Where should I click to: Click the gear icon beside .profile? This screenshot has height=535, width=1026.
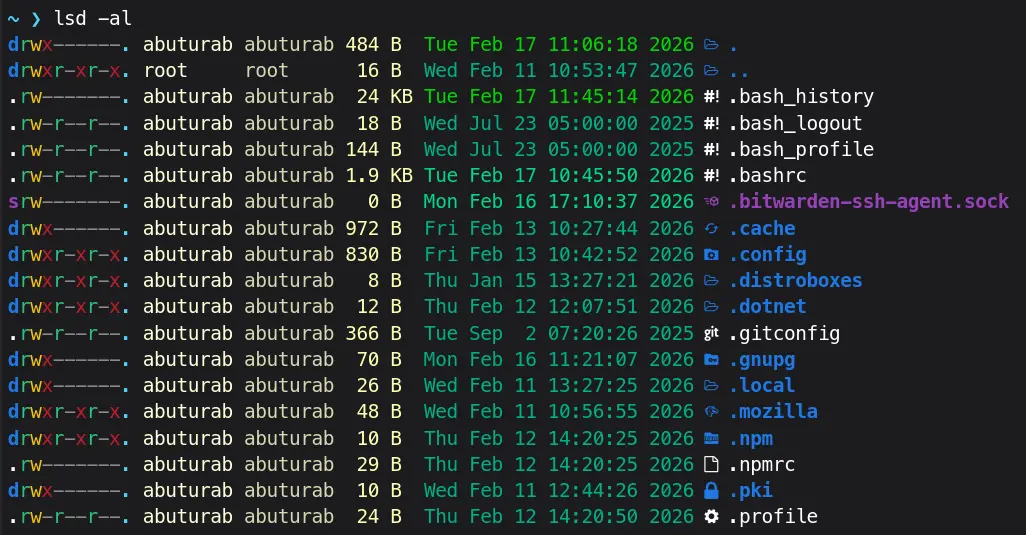(711, 516)
